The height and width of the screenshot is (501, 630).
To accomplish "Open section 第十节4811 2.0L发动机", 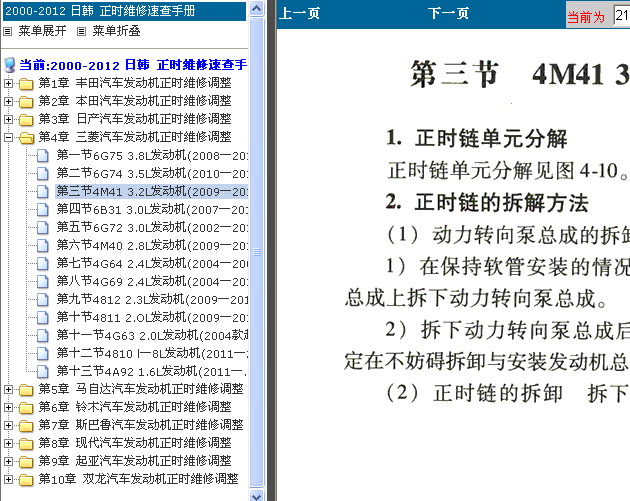I will click(152, 318).
